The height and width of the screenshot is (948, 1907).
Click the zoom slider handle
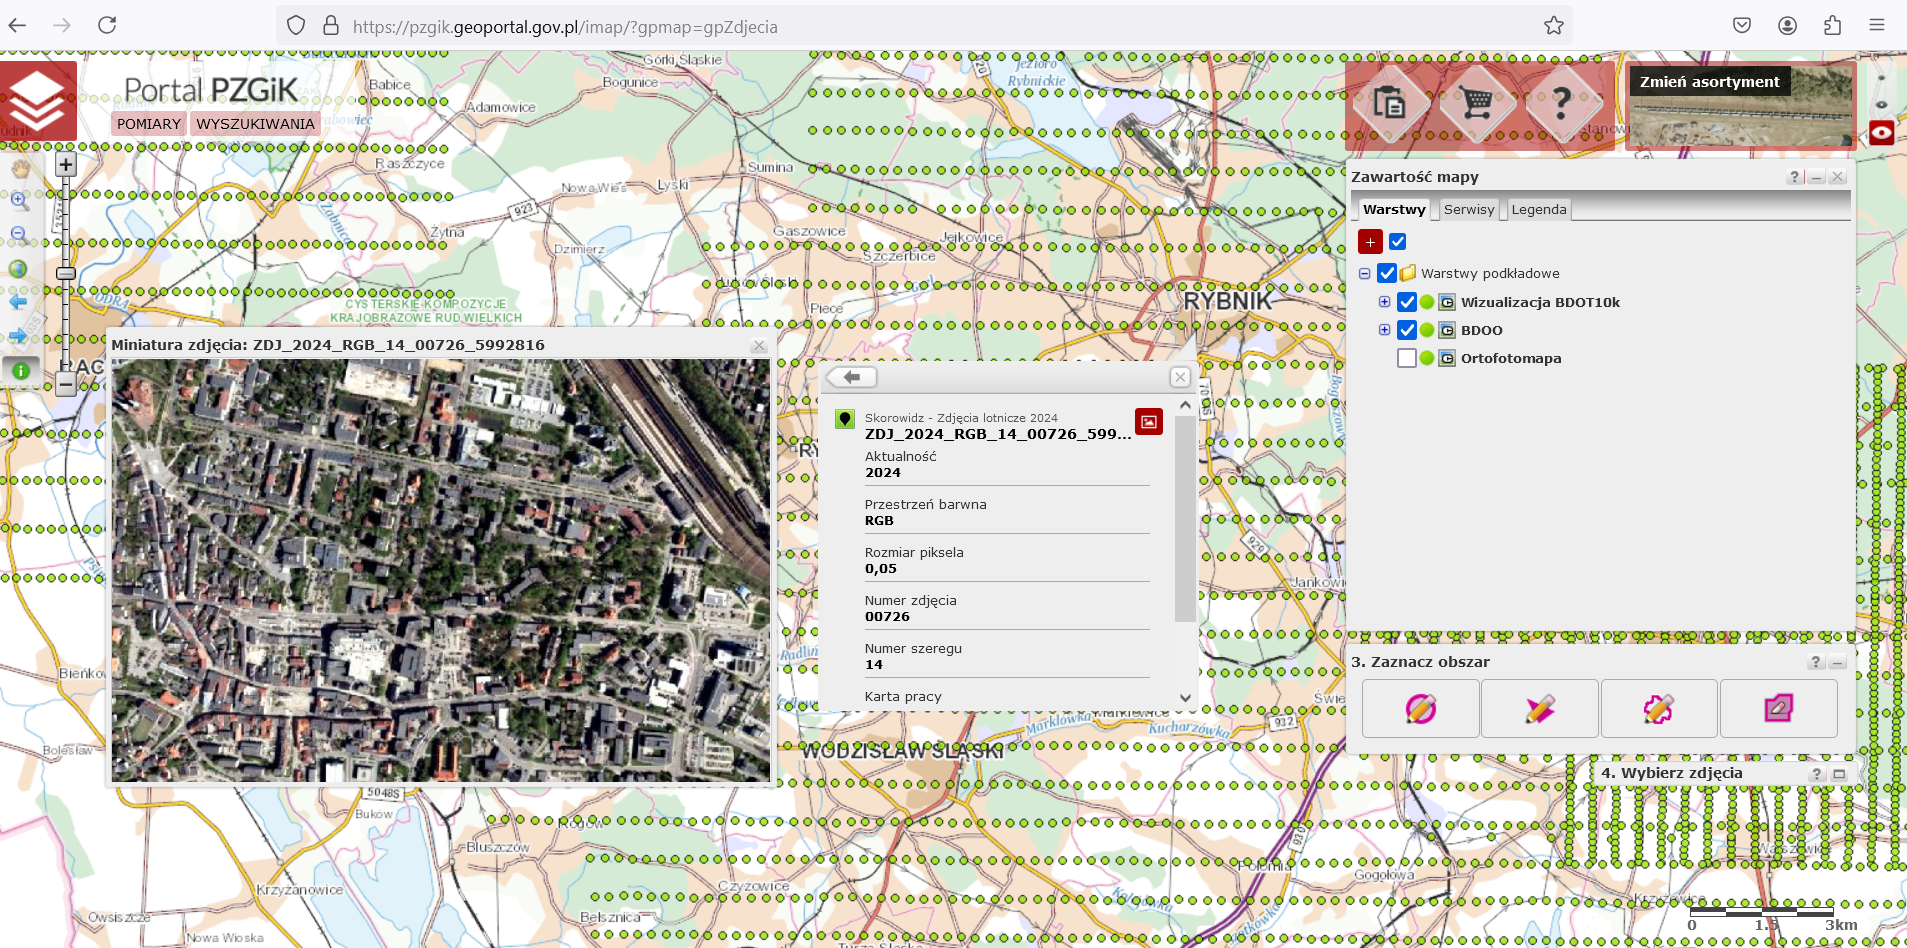(66, 273)
